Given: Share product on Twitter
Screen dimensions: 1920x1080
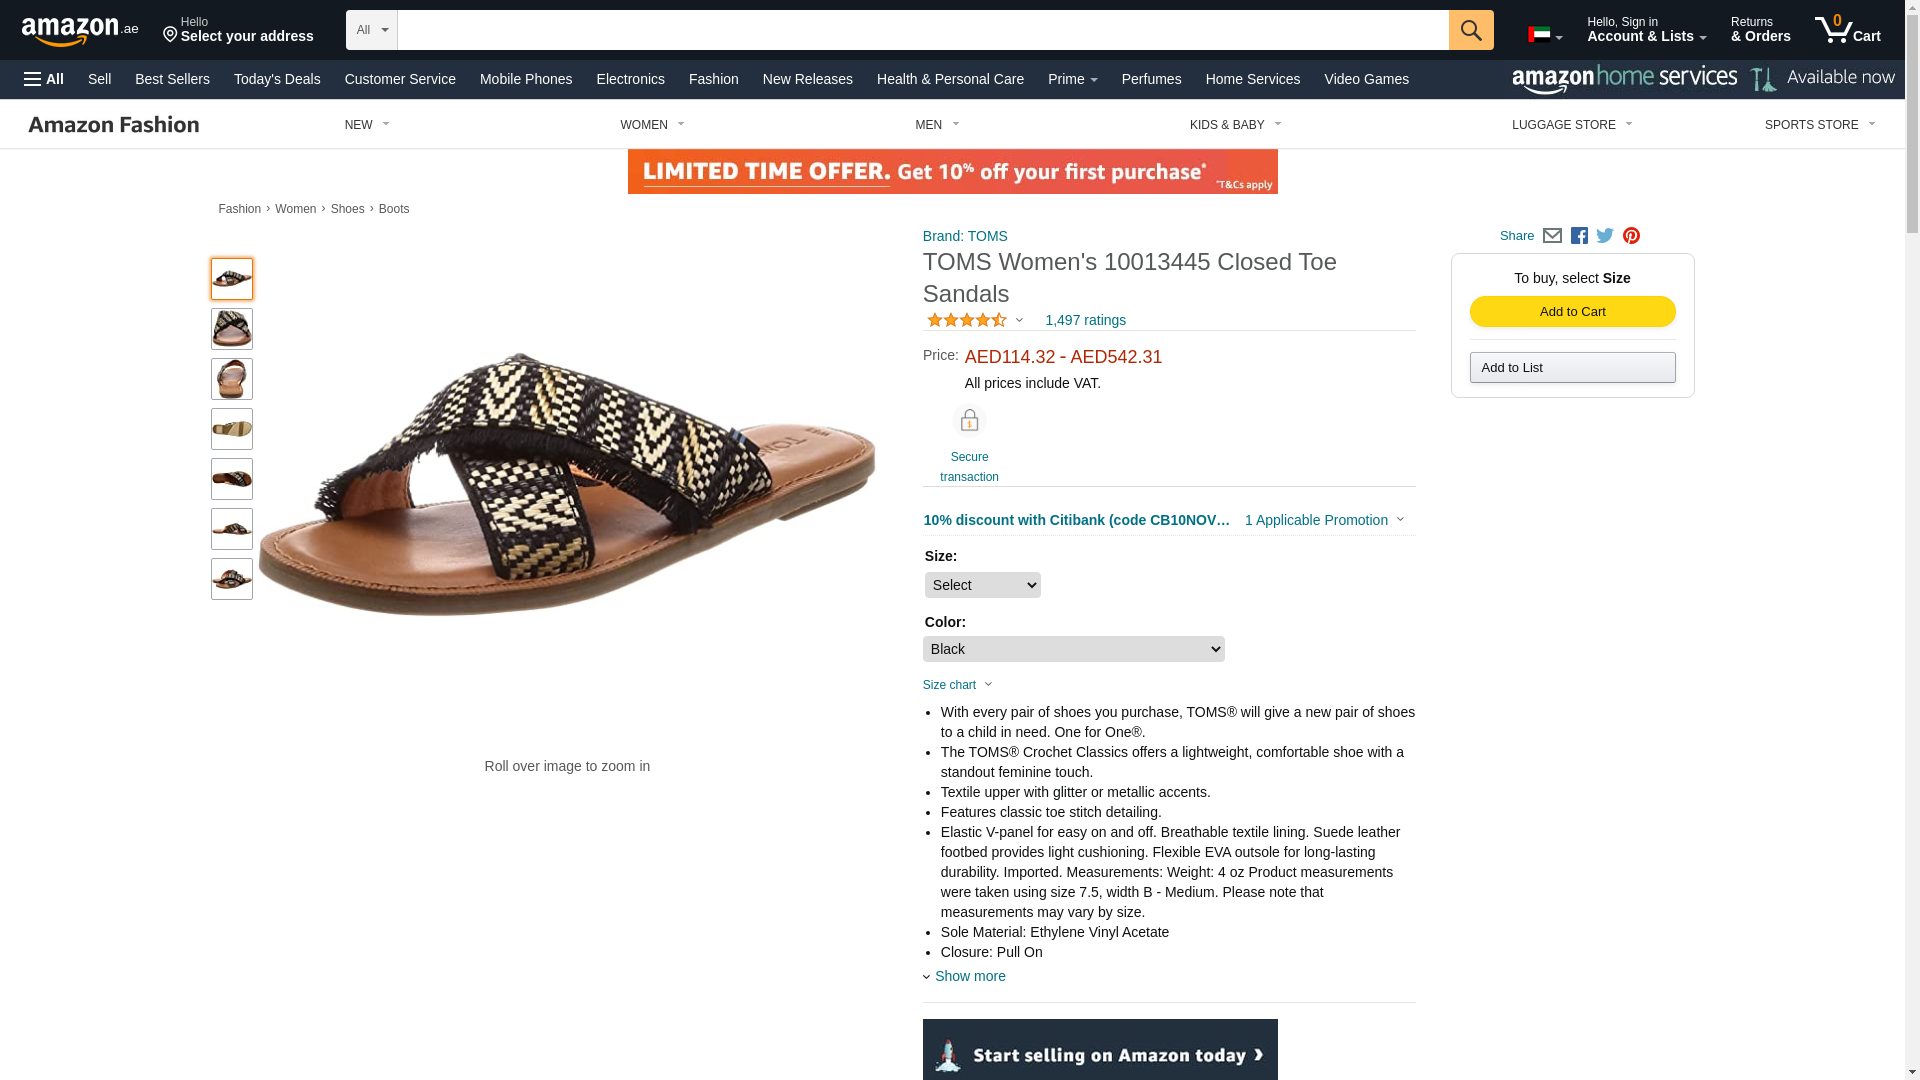Looking at the screenshot, I should [x=1605, y=236].
